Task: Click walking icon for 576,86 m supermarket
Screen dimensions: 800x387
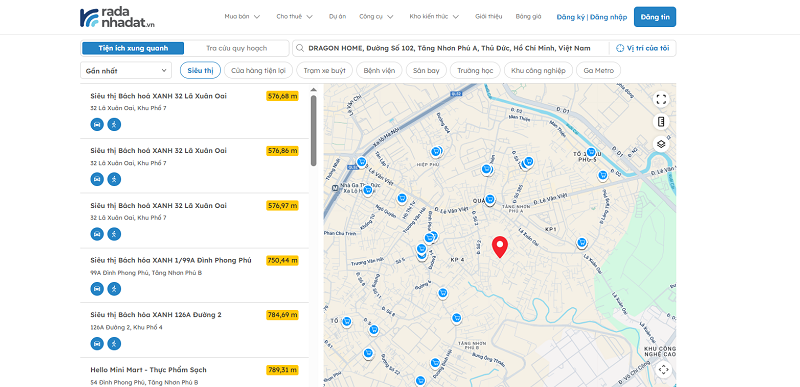Action: coord(114,179)
